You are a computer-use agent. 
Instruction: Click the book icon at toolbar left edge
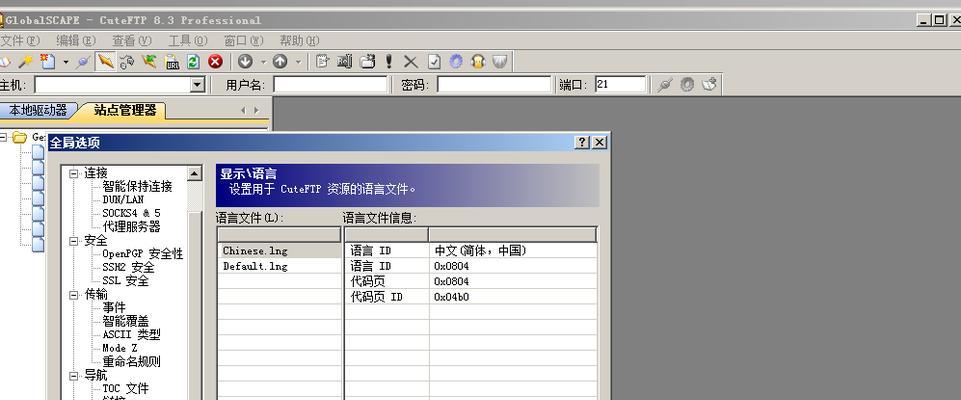[x=5, y=61]
